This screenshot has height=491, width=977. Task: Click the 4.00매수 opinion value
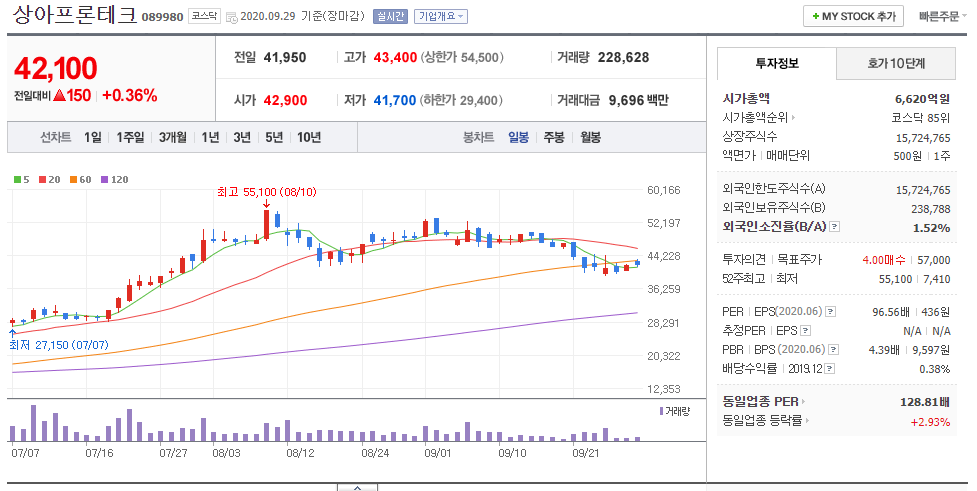pos(884,260)
